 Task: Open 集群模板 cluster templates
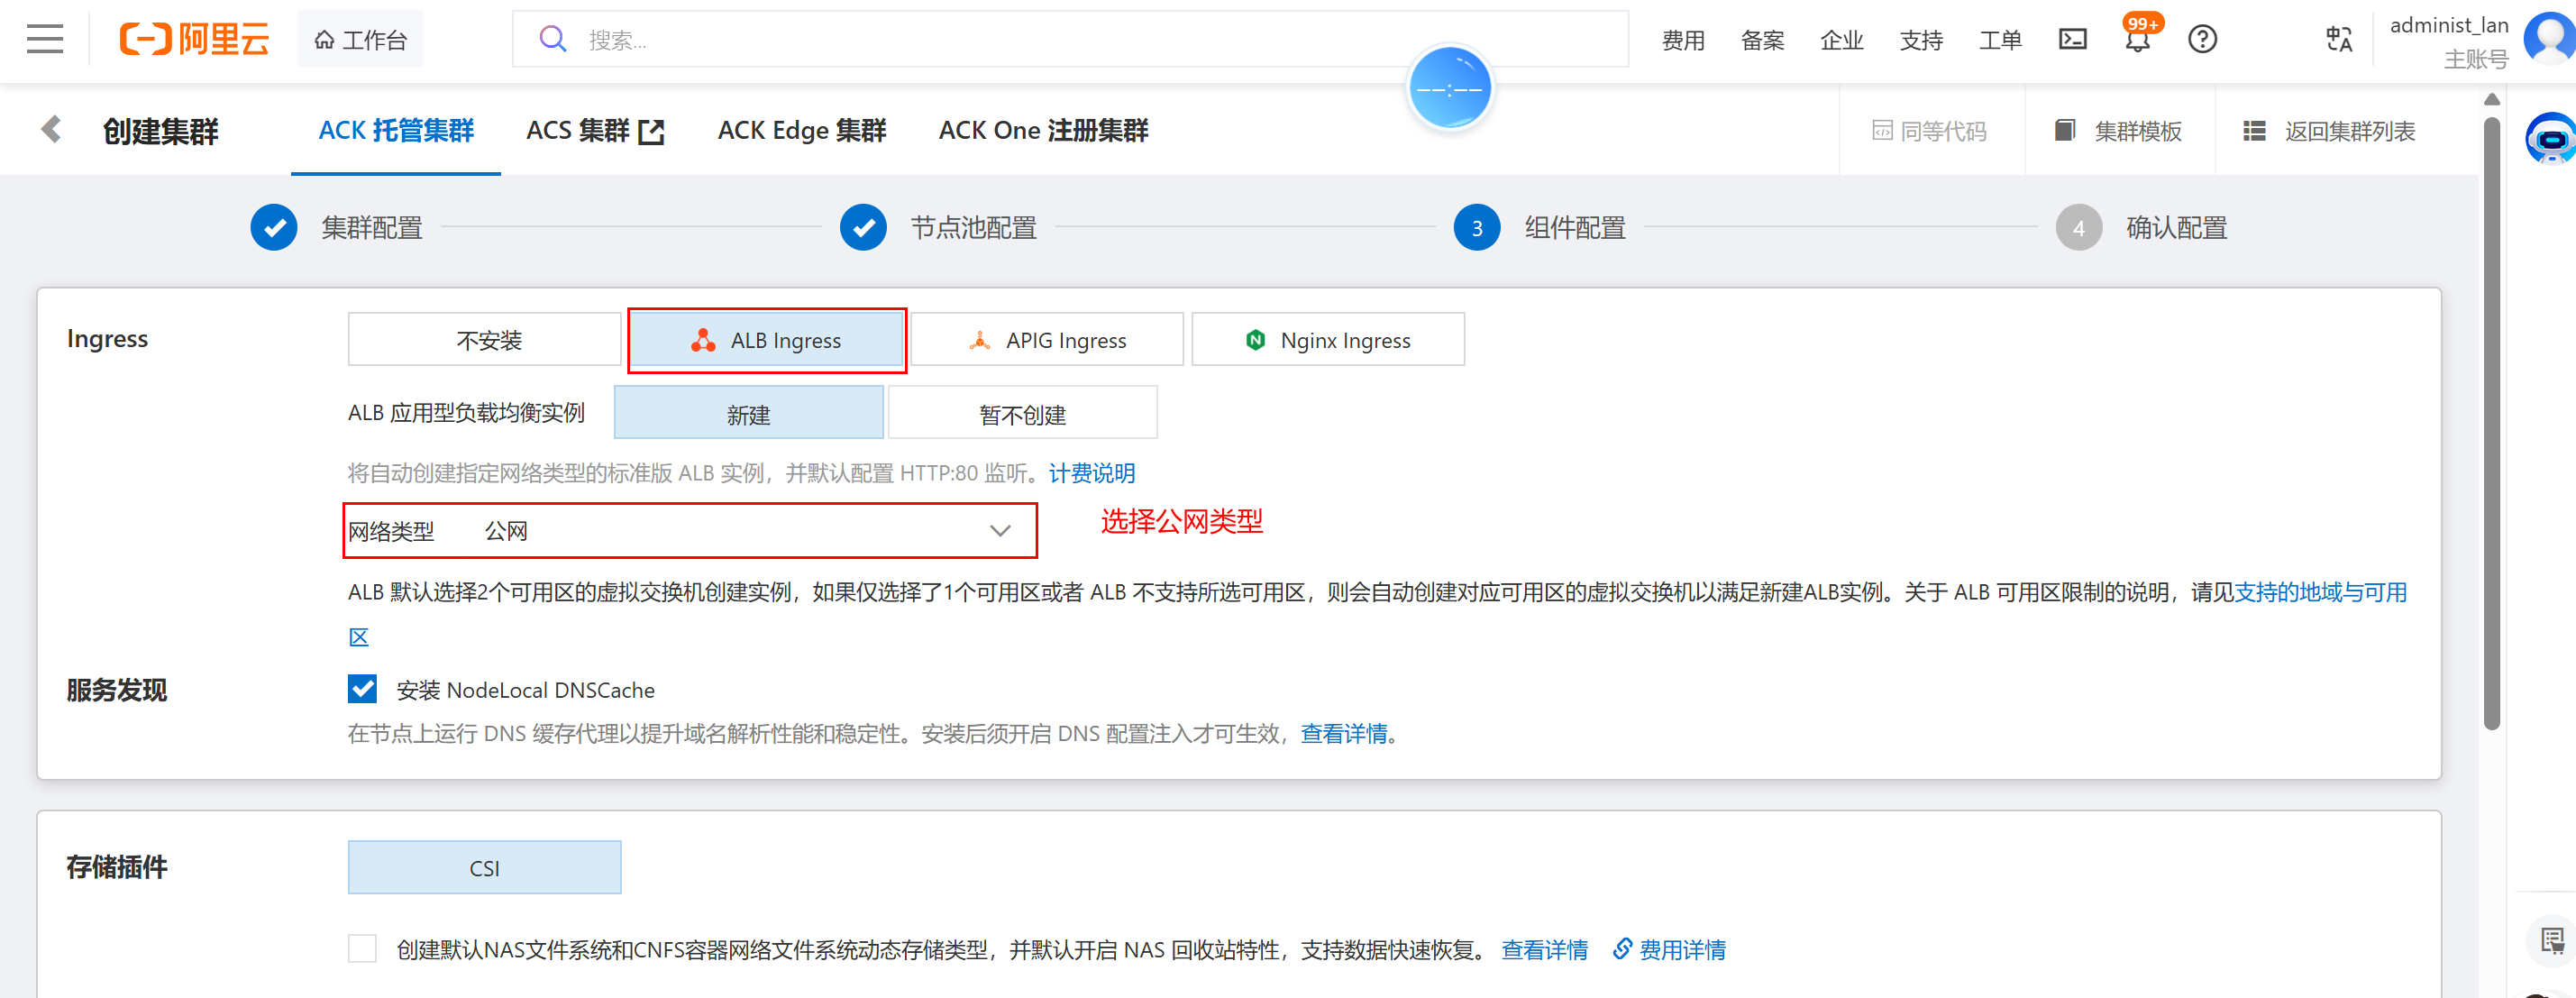tap(2118, 131)
